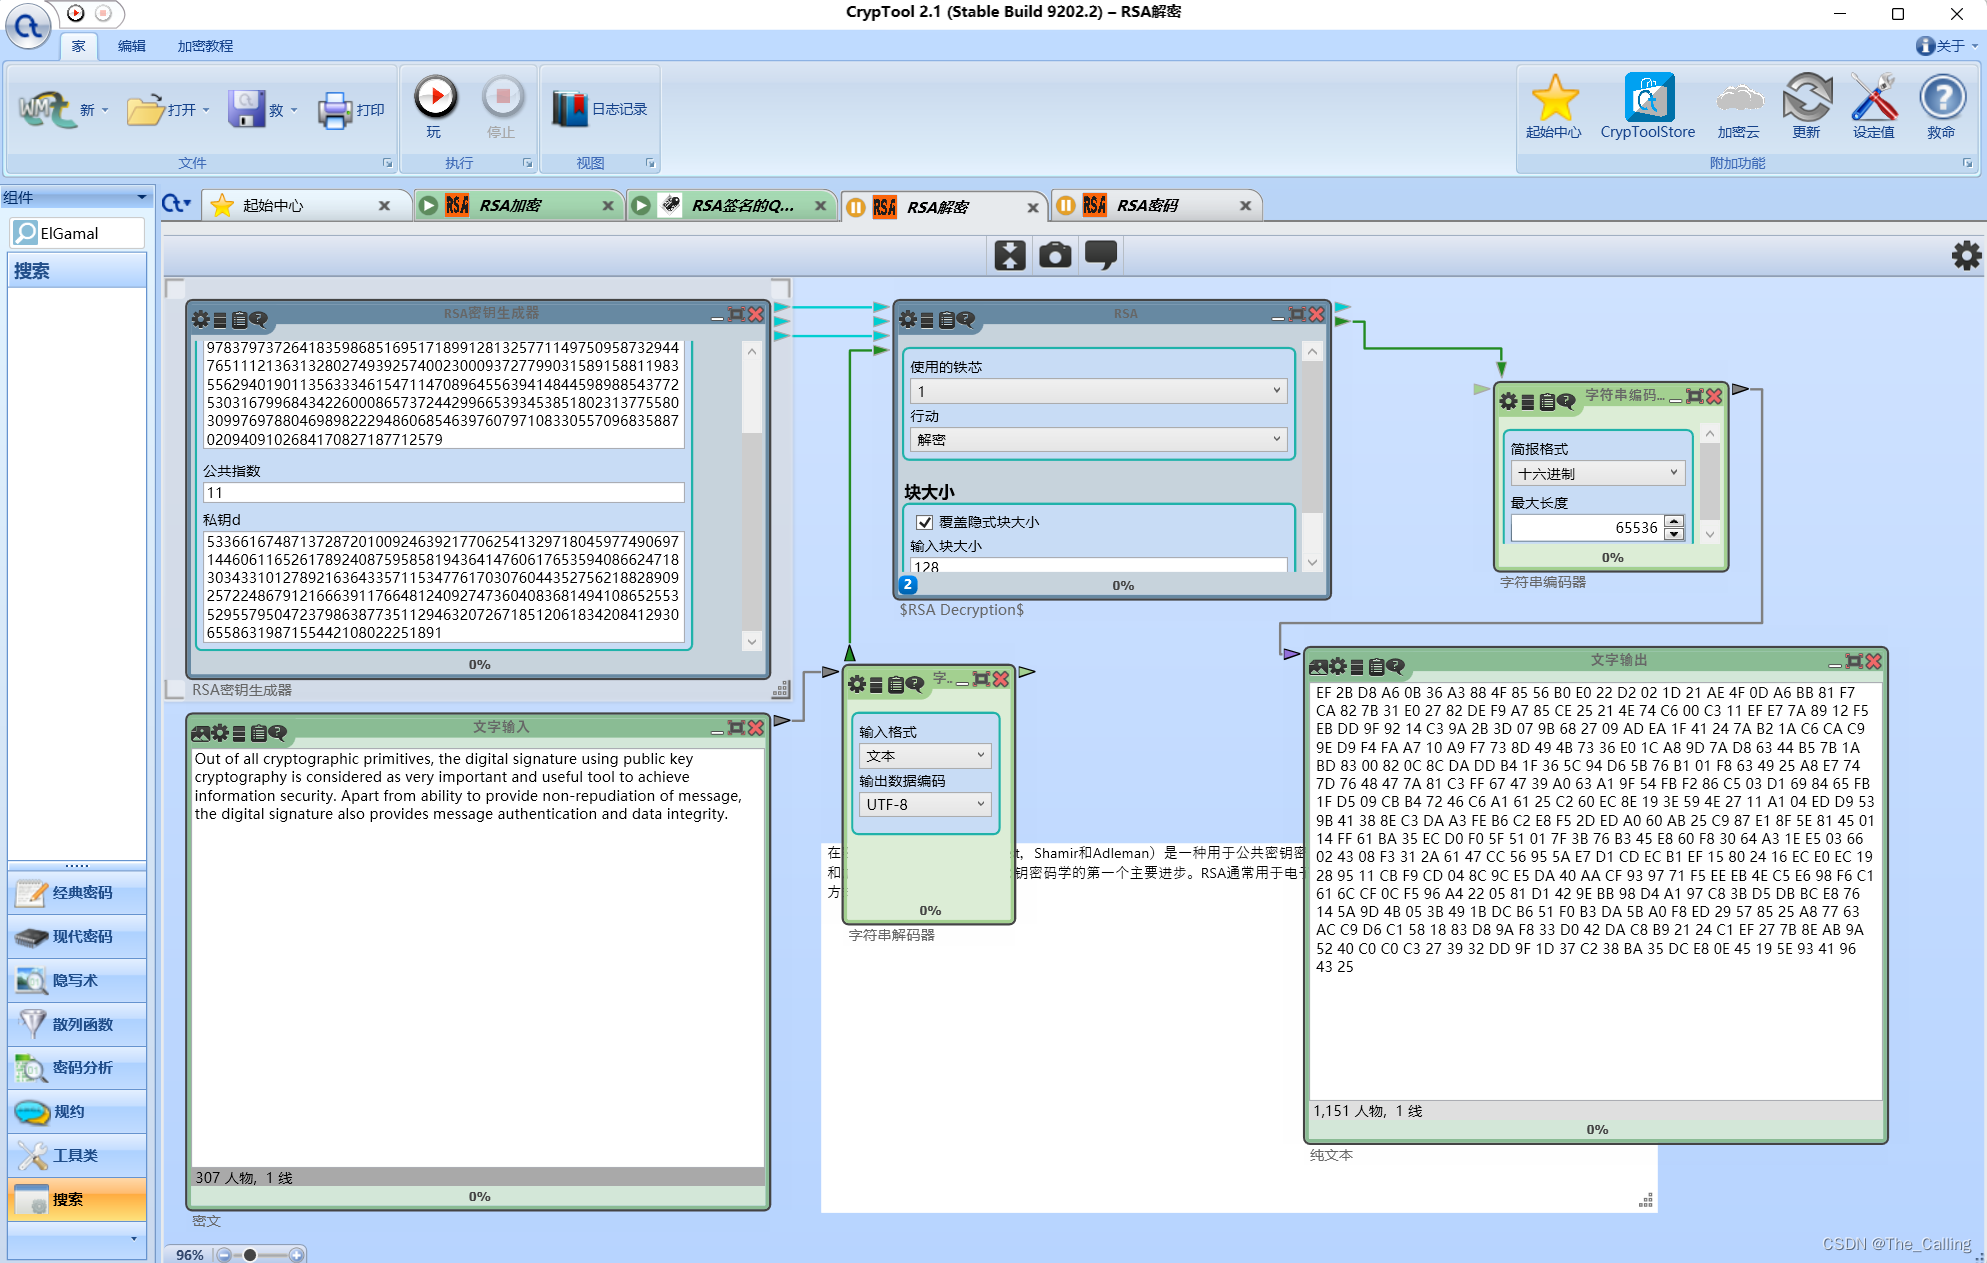The image size is (1987, 1263).
Task: Expand the components panel header dropdown
Action: tap(141, 197)
